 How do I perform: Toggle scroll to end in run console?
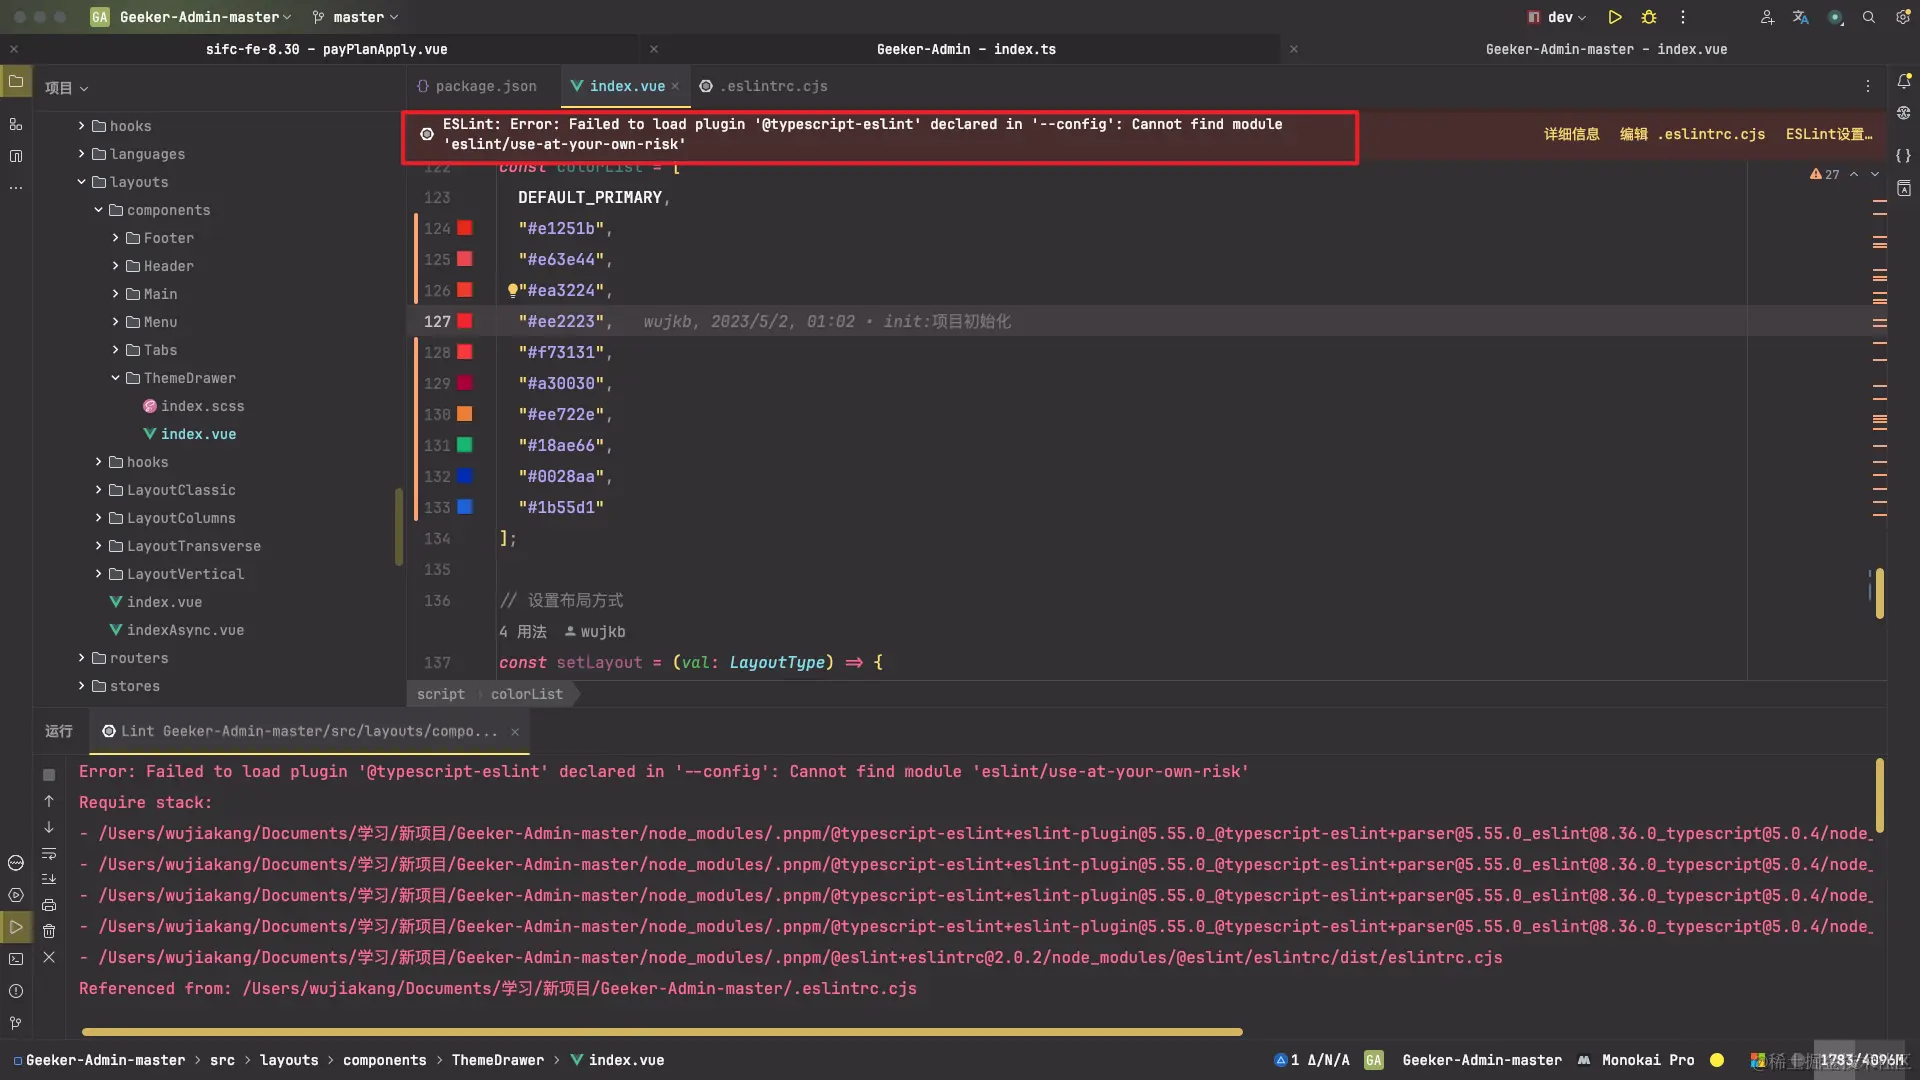click(x=49, y=879)
